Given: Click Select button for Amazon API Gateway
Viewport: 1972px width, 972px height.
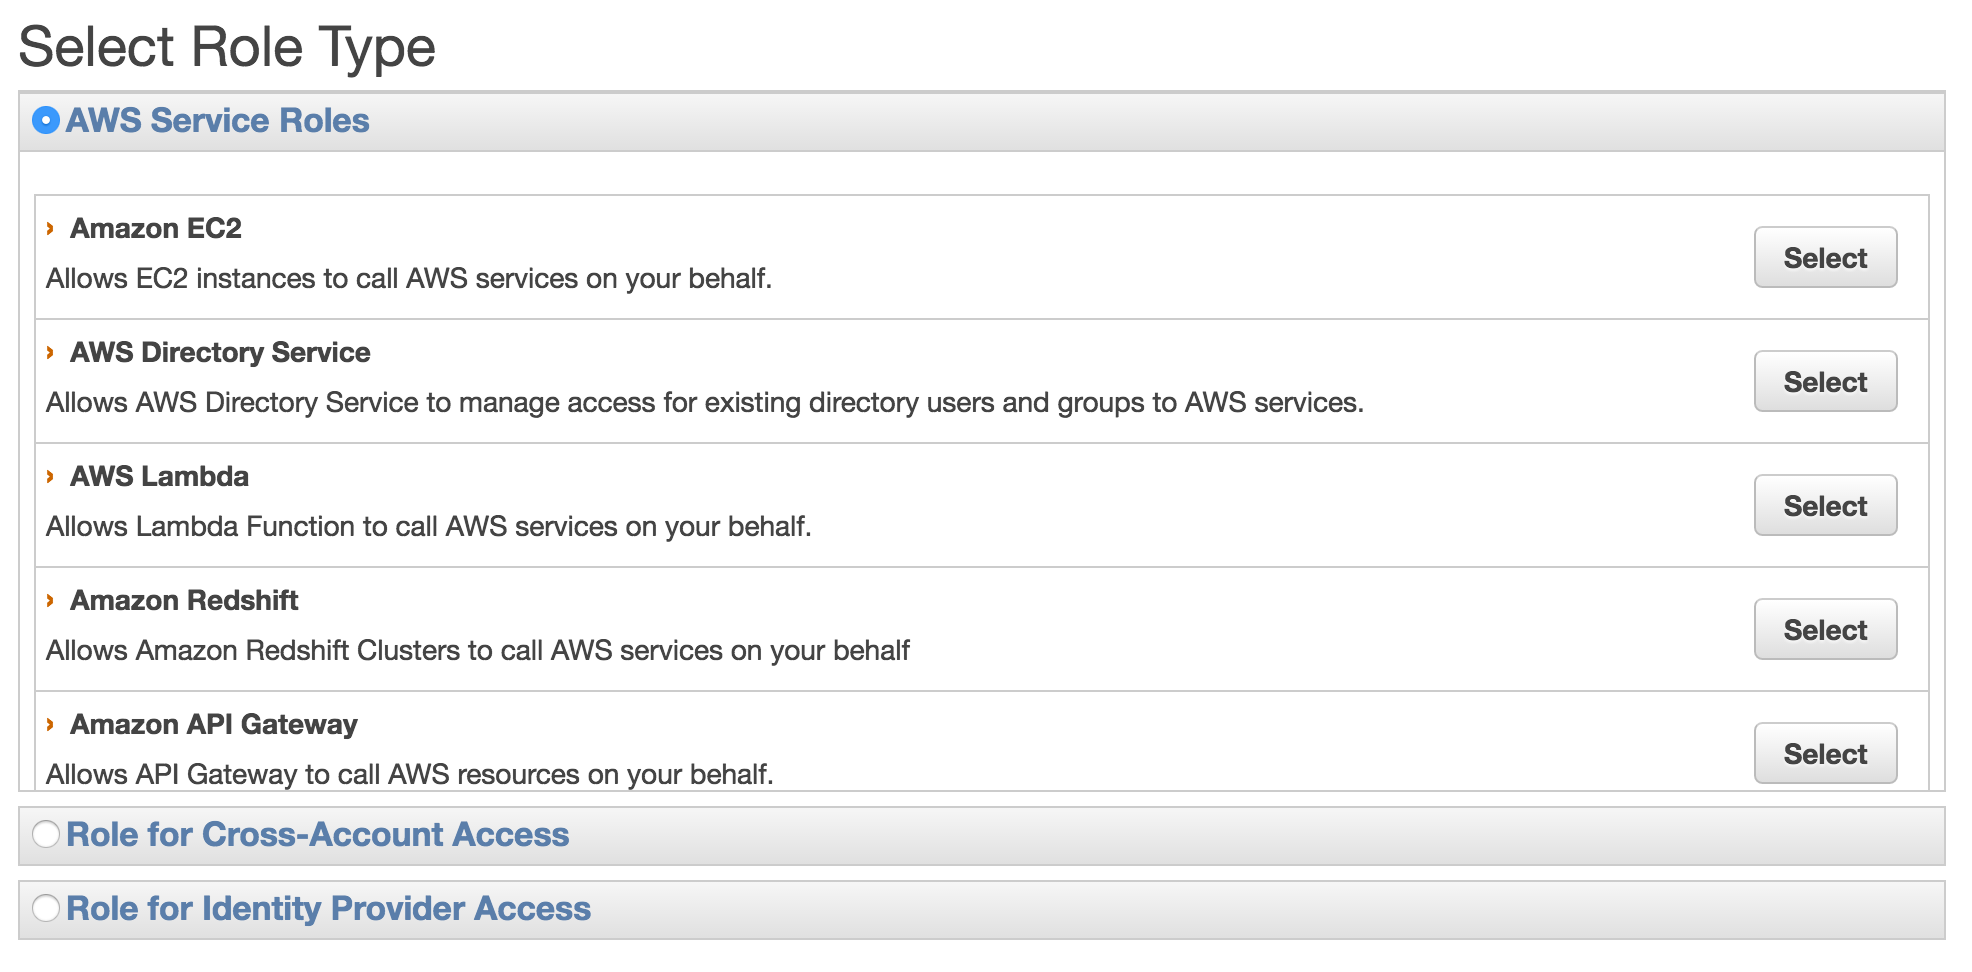Looking at the screenshot, I should pos(1825,754).
